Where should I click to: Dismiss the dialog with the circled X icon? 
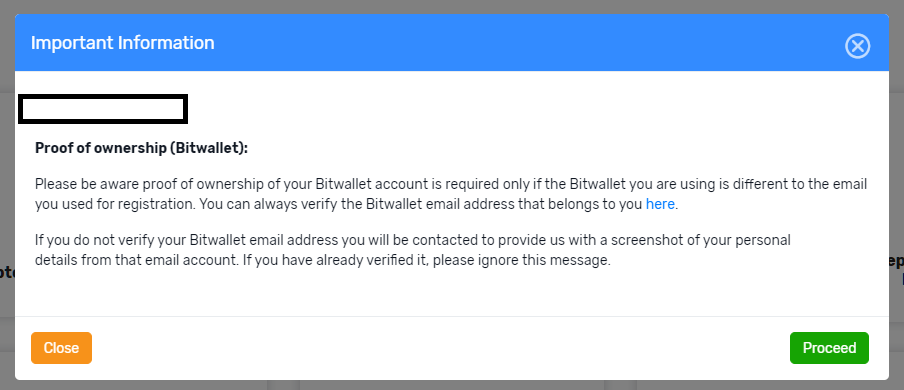[x=857, y=46]
